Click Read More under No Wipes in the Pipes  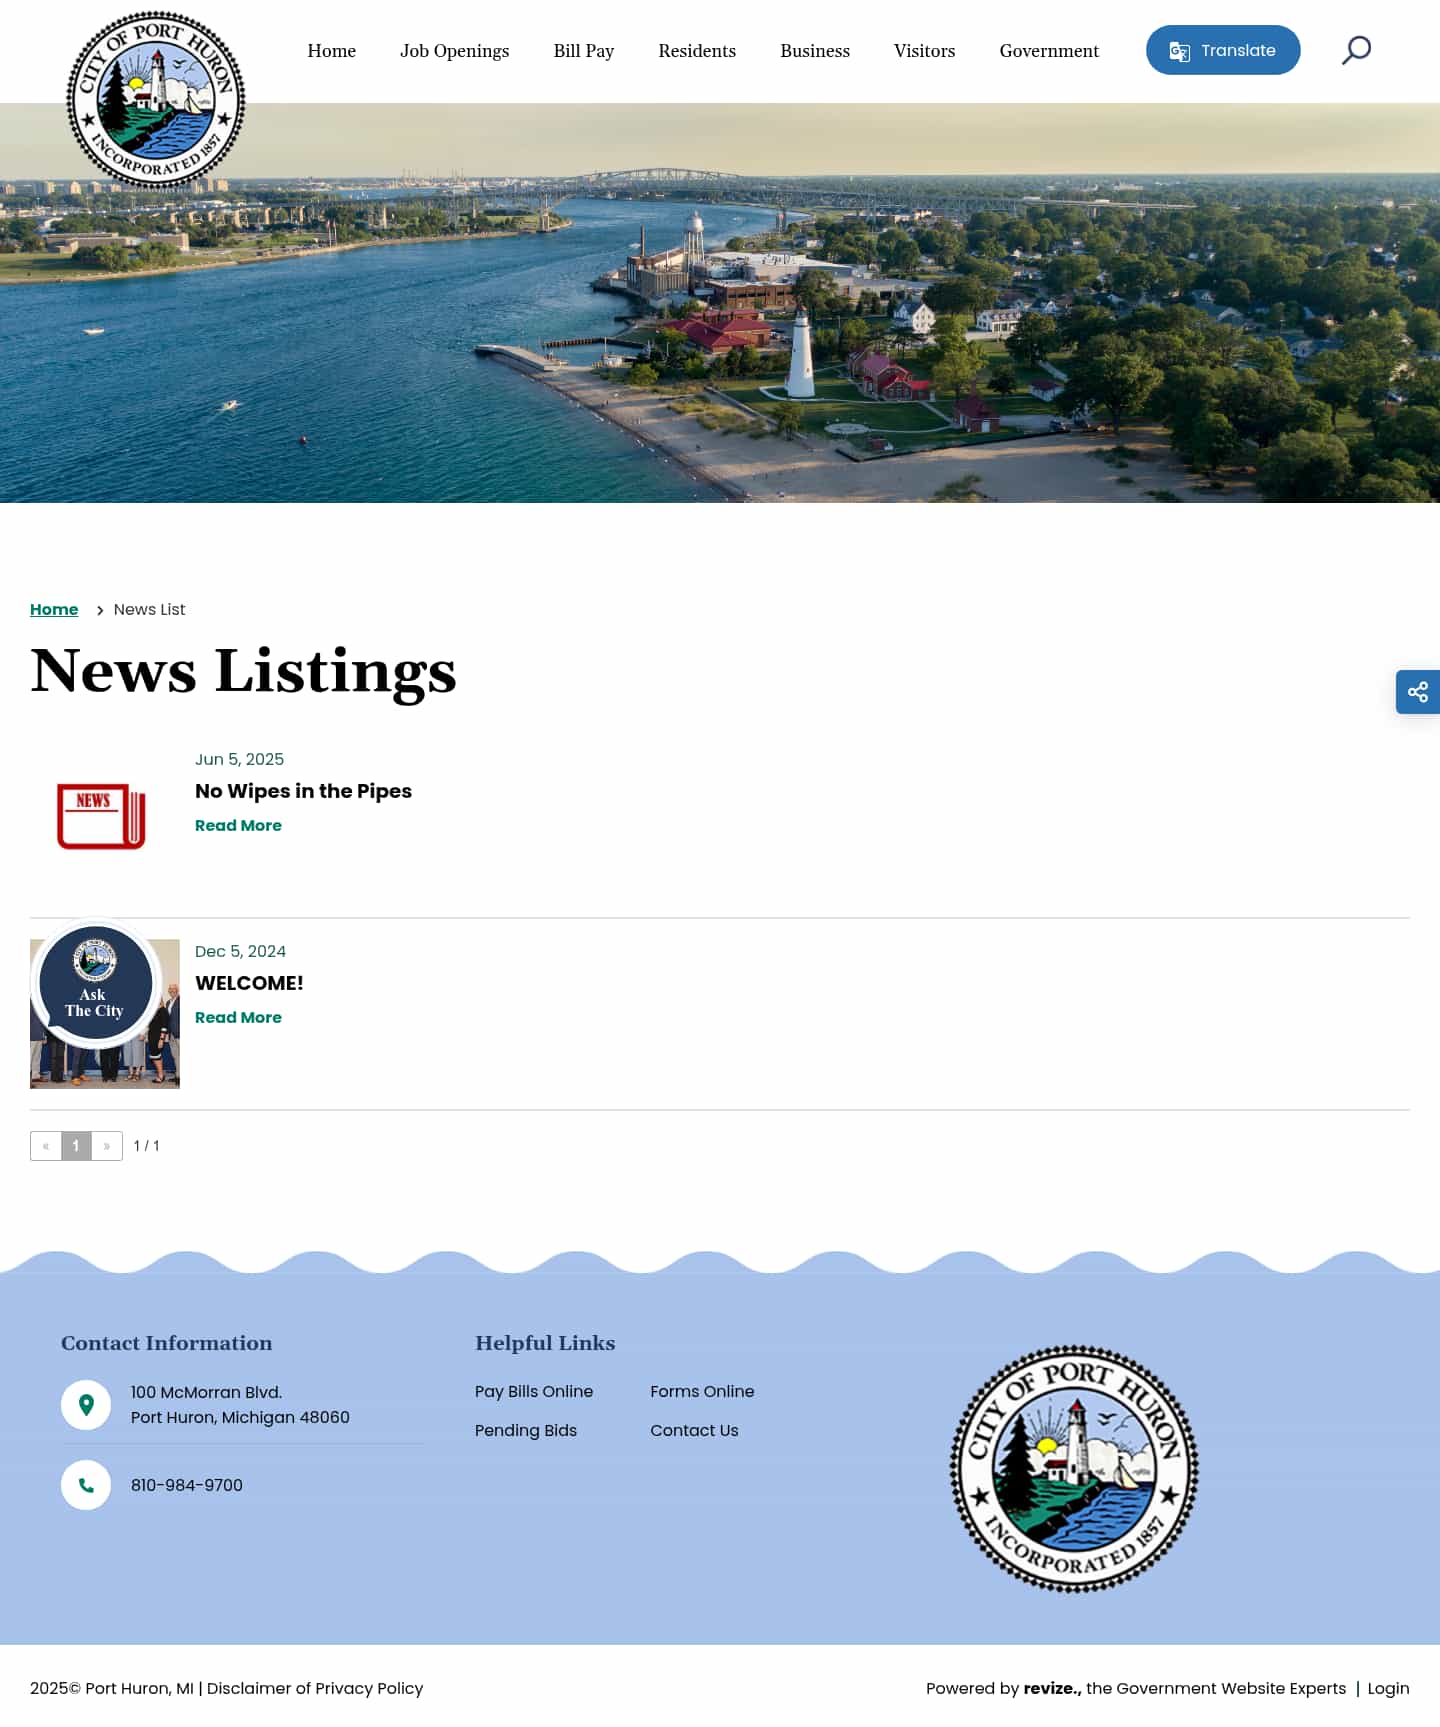click(x=238, y=825)
